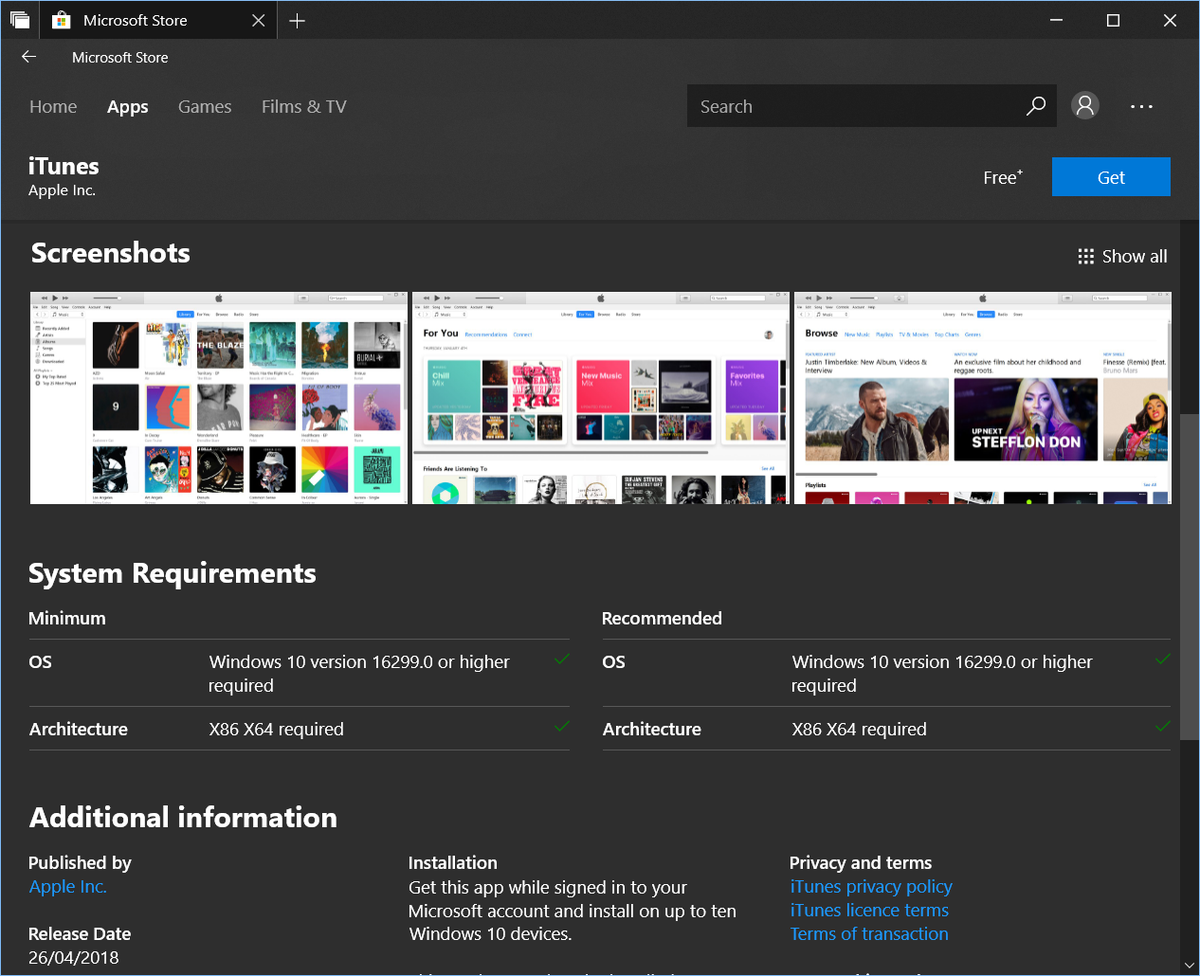
Task: Open the tab overview icon in the title bar
Action: 20,20
